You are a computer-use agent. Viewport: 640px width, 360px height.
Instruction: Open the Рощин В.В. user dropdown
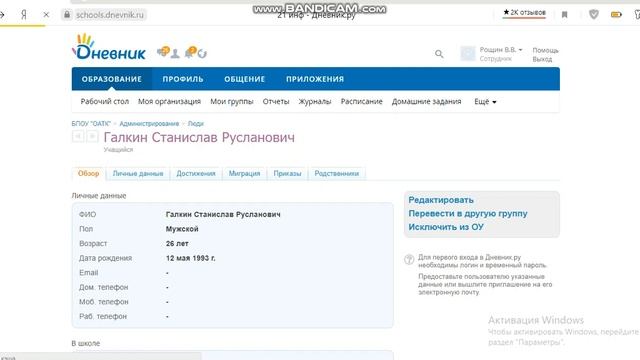[501, 50]
